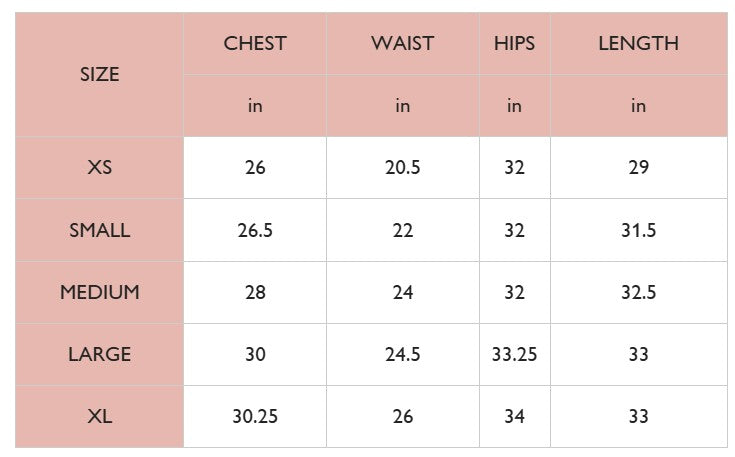Select the XS size row label
The image size is (735, 457).
[x=99, y=167]
